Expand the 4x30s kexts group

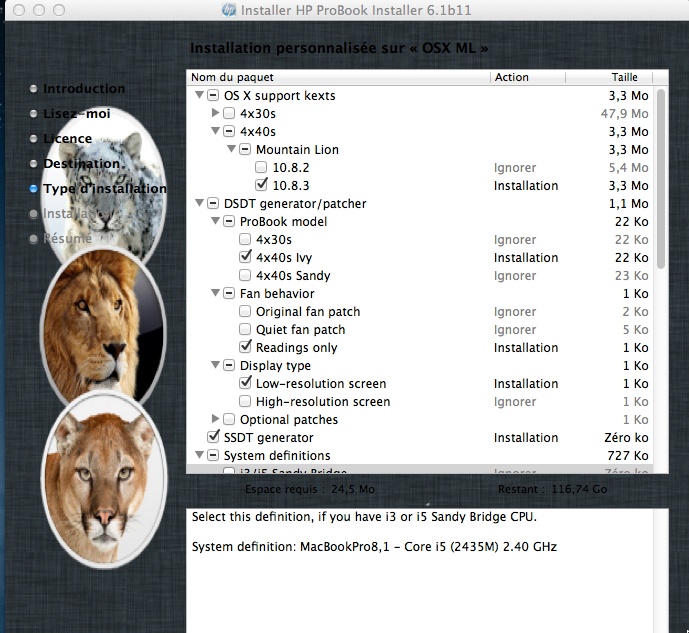[x=215, y=113]
